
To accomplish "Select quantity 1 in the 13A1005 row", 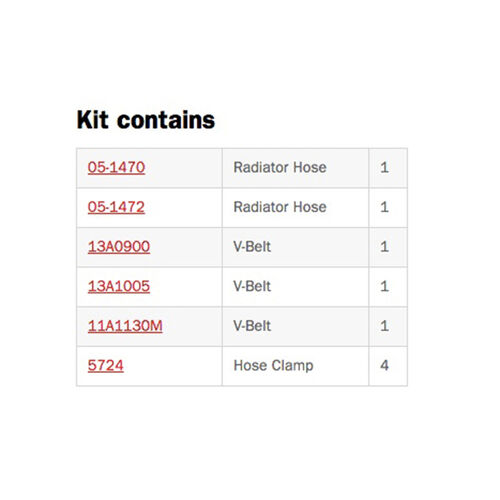I will (x=384, y=286).
